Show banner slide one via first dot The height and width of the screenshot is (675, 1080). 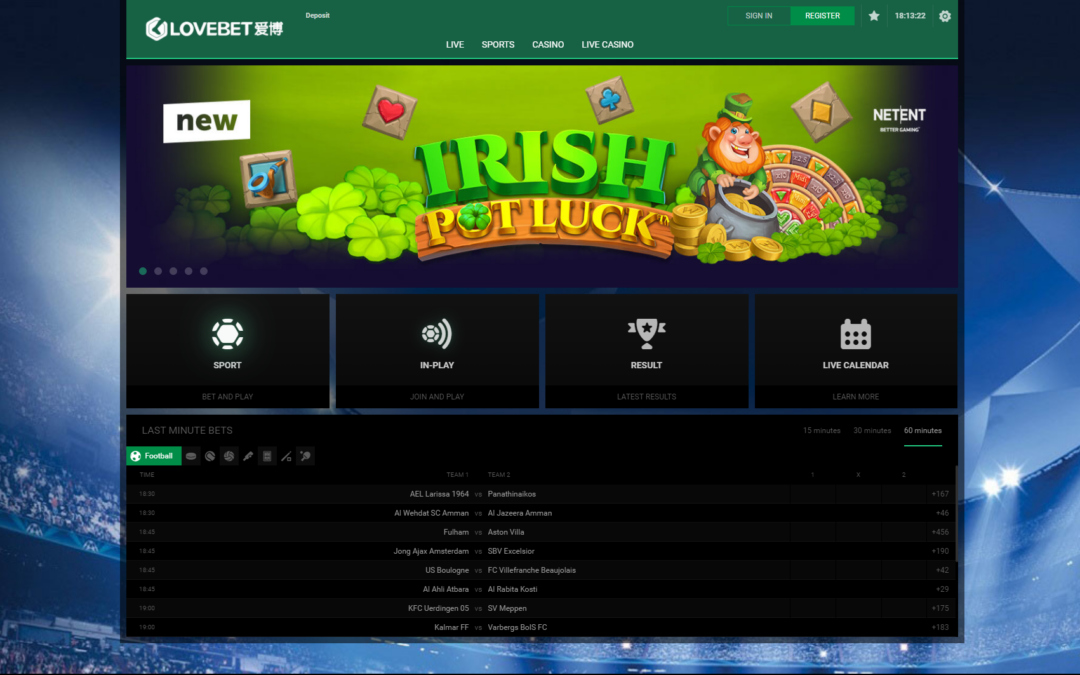coord(143,271)
